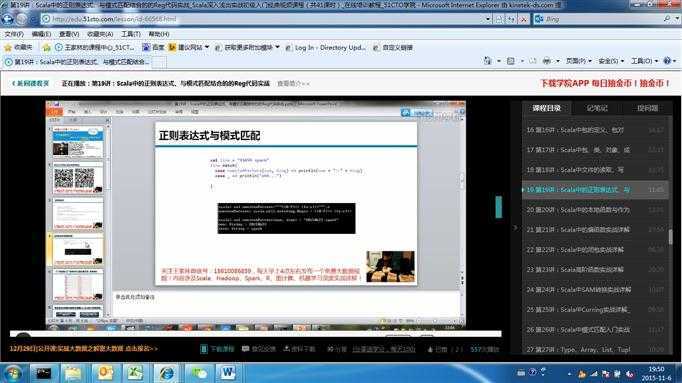The image size is (682, 383).
Task: Open lesson 18 第18讲 Scala中文件的读取
Action: pos(595,170)
